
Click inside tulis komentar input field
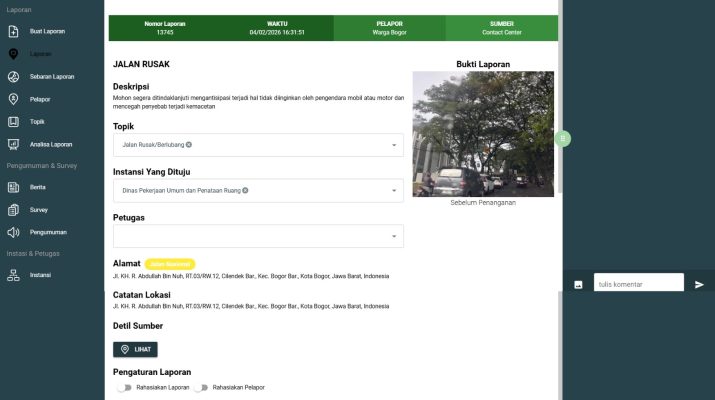(639, 284)
